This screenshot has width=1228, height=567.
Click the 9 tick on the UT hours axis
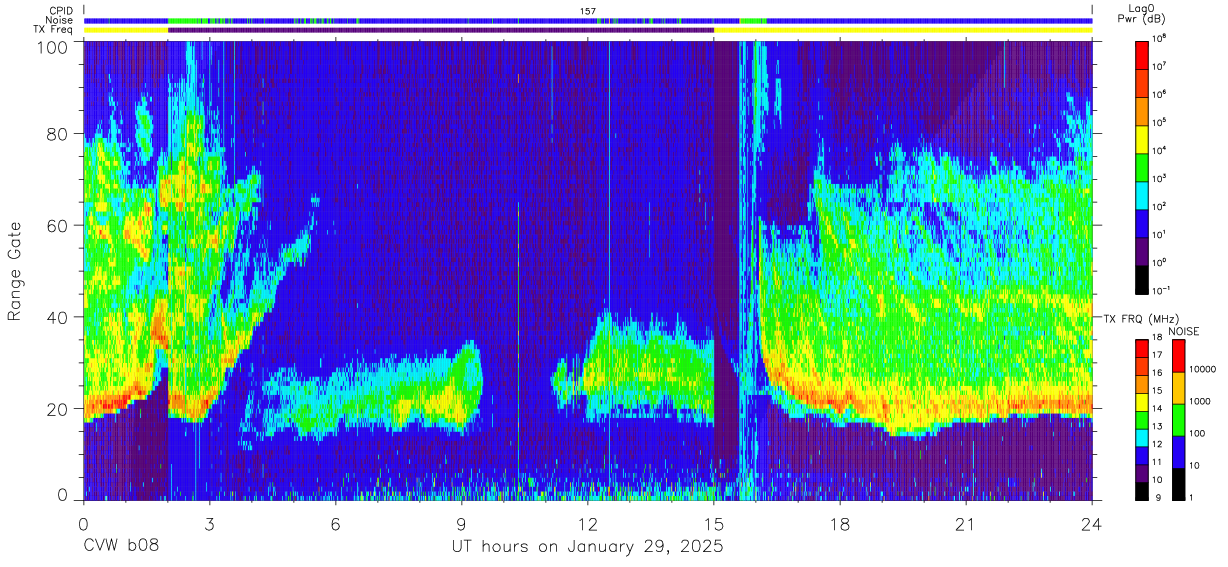click(x=461, y=523)
